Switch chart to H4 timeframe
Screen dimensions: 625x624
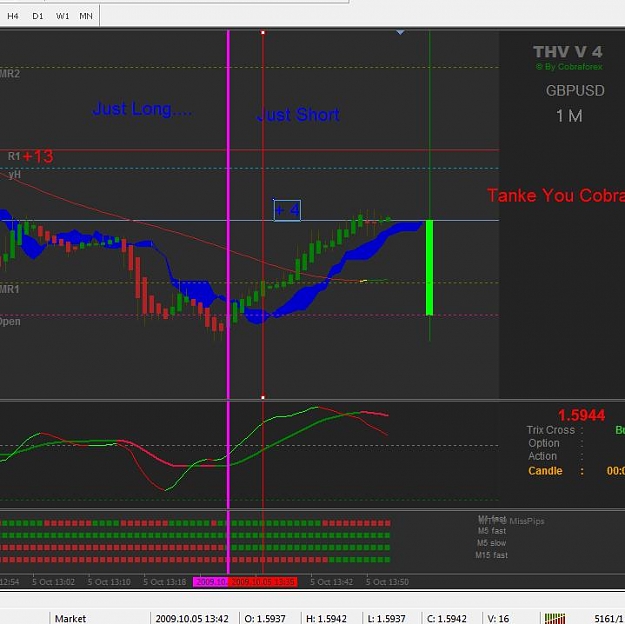coord(13,16)
